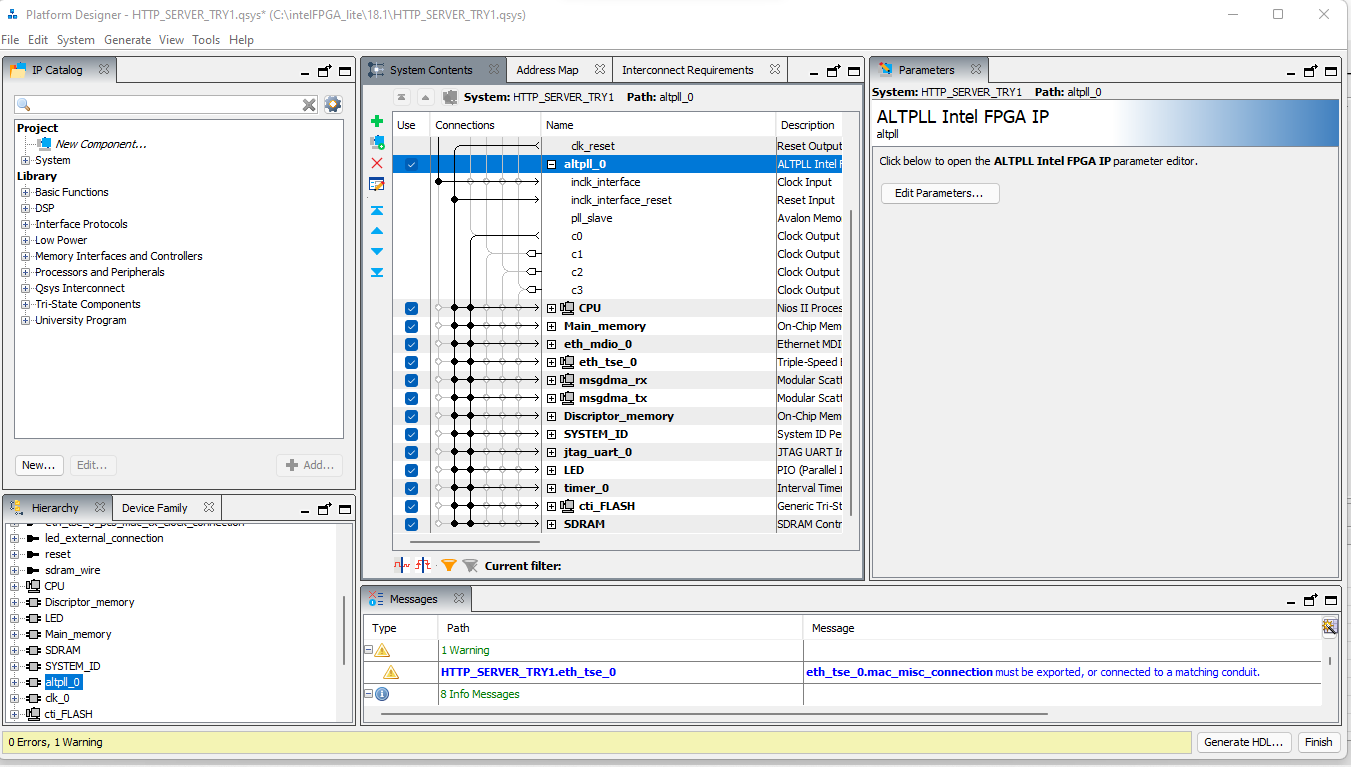Open the edit parameters icon in System Contents sidebar
Screen dimensions: 1351x767
[377, 184]
